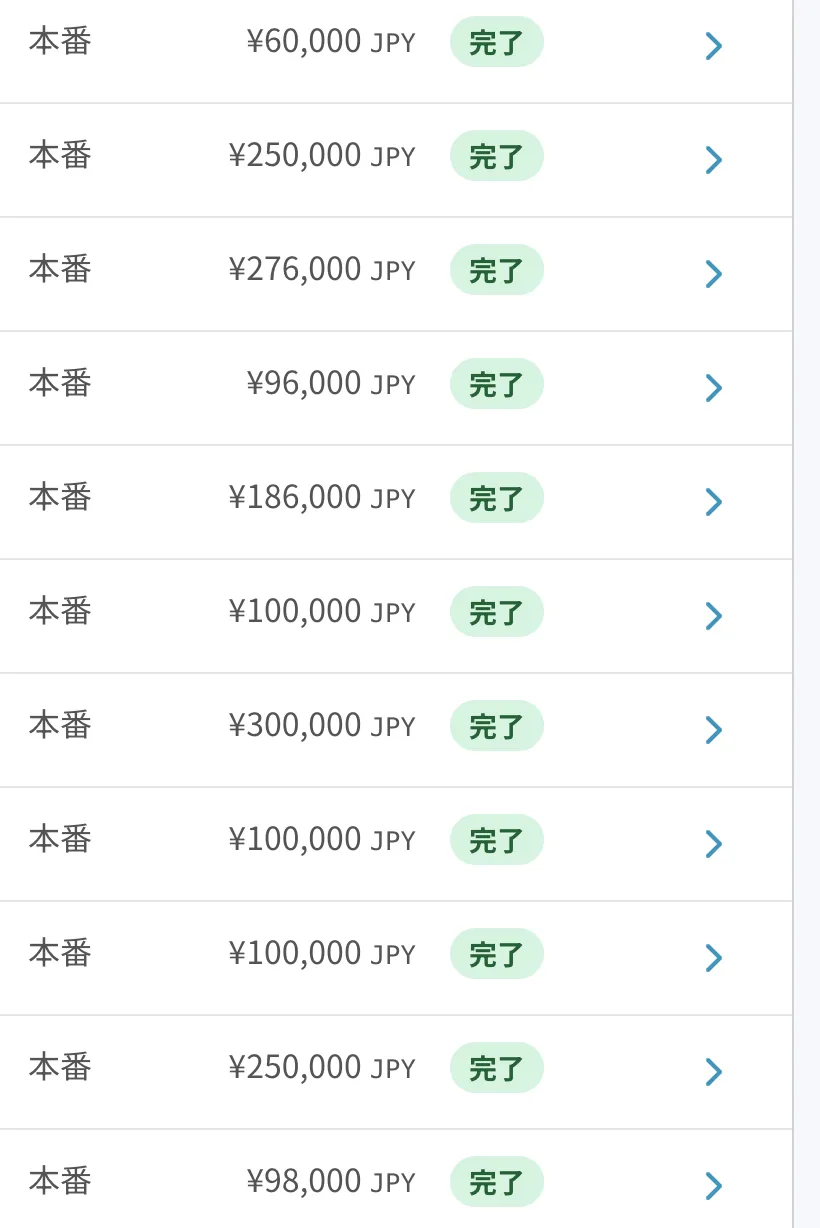Open the ¥300,000 payment using its chevron
The height and width of the screenshot is (1228, 820).
(x=713, y=729)
